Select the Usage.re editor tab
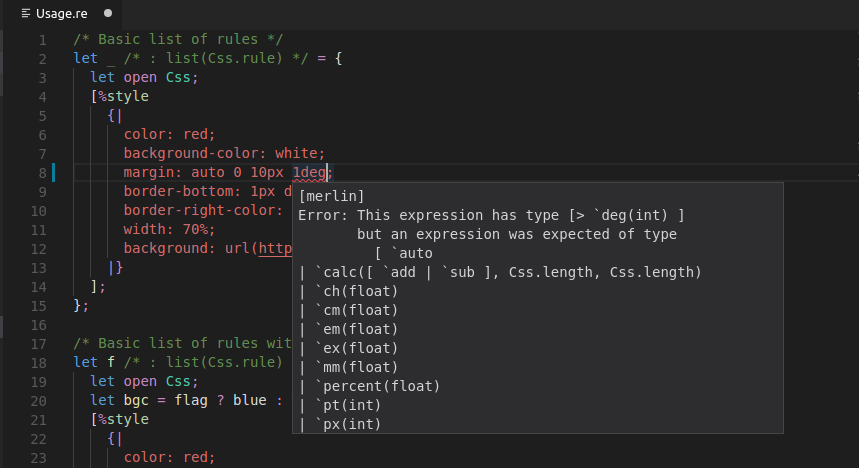This screenshot has height=468, width=859. (63, 14)
